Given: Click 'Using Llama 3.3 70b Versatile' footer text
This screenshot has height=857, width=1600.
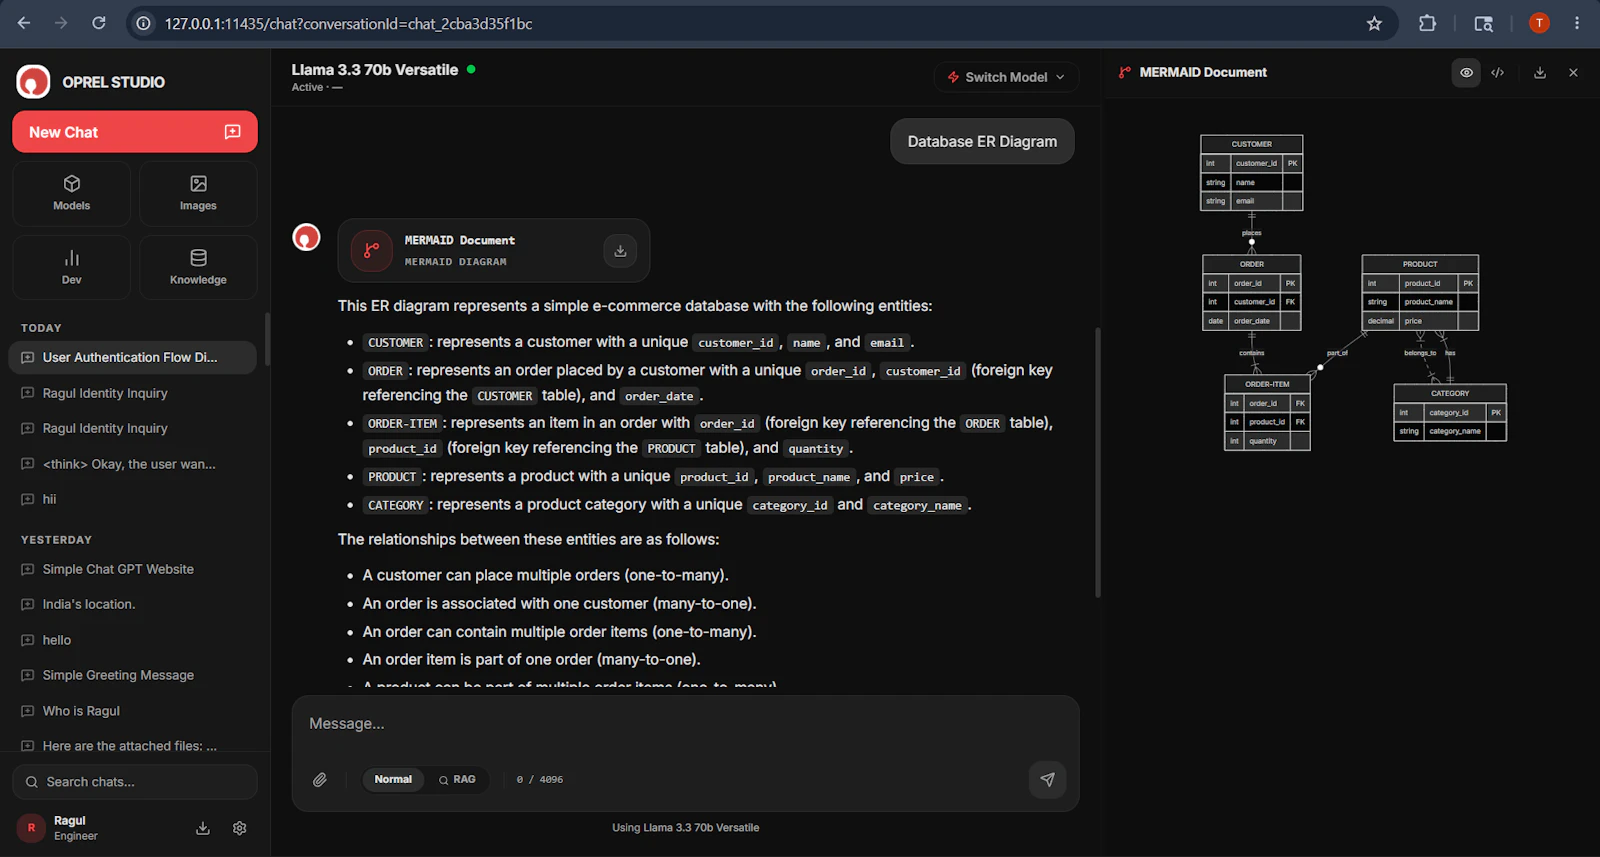Looking at the screenshot, I should click(x=686, y=828).
